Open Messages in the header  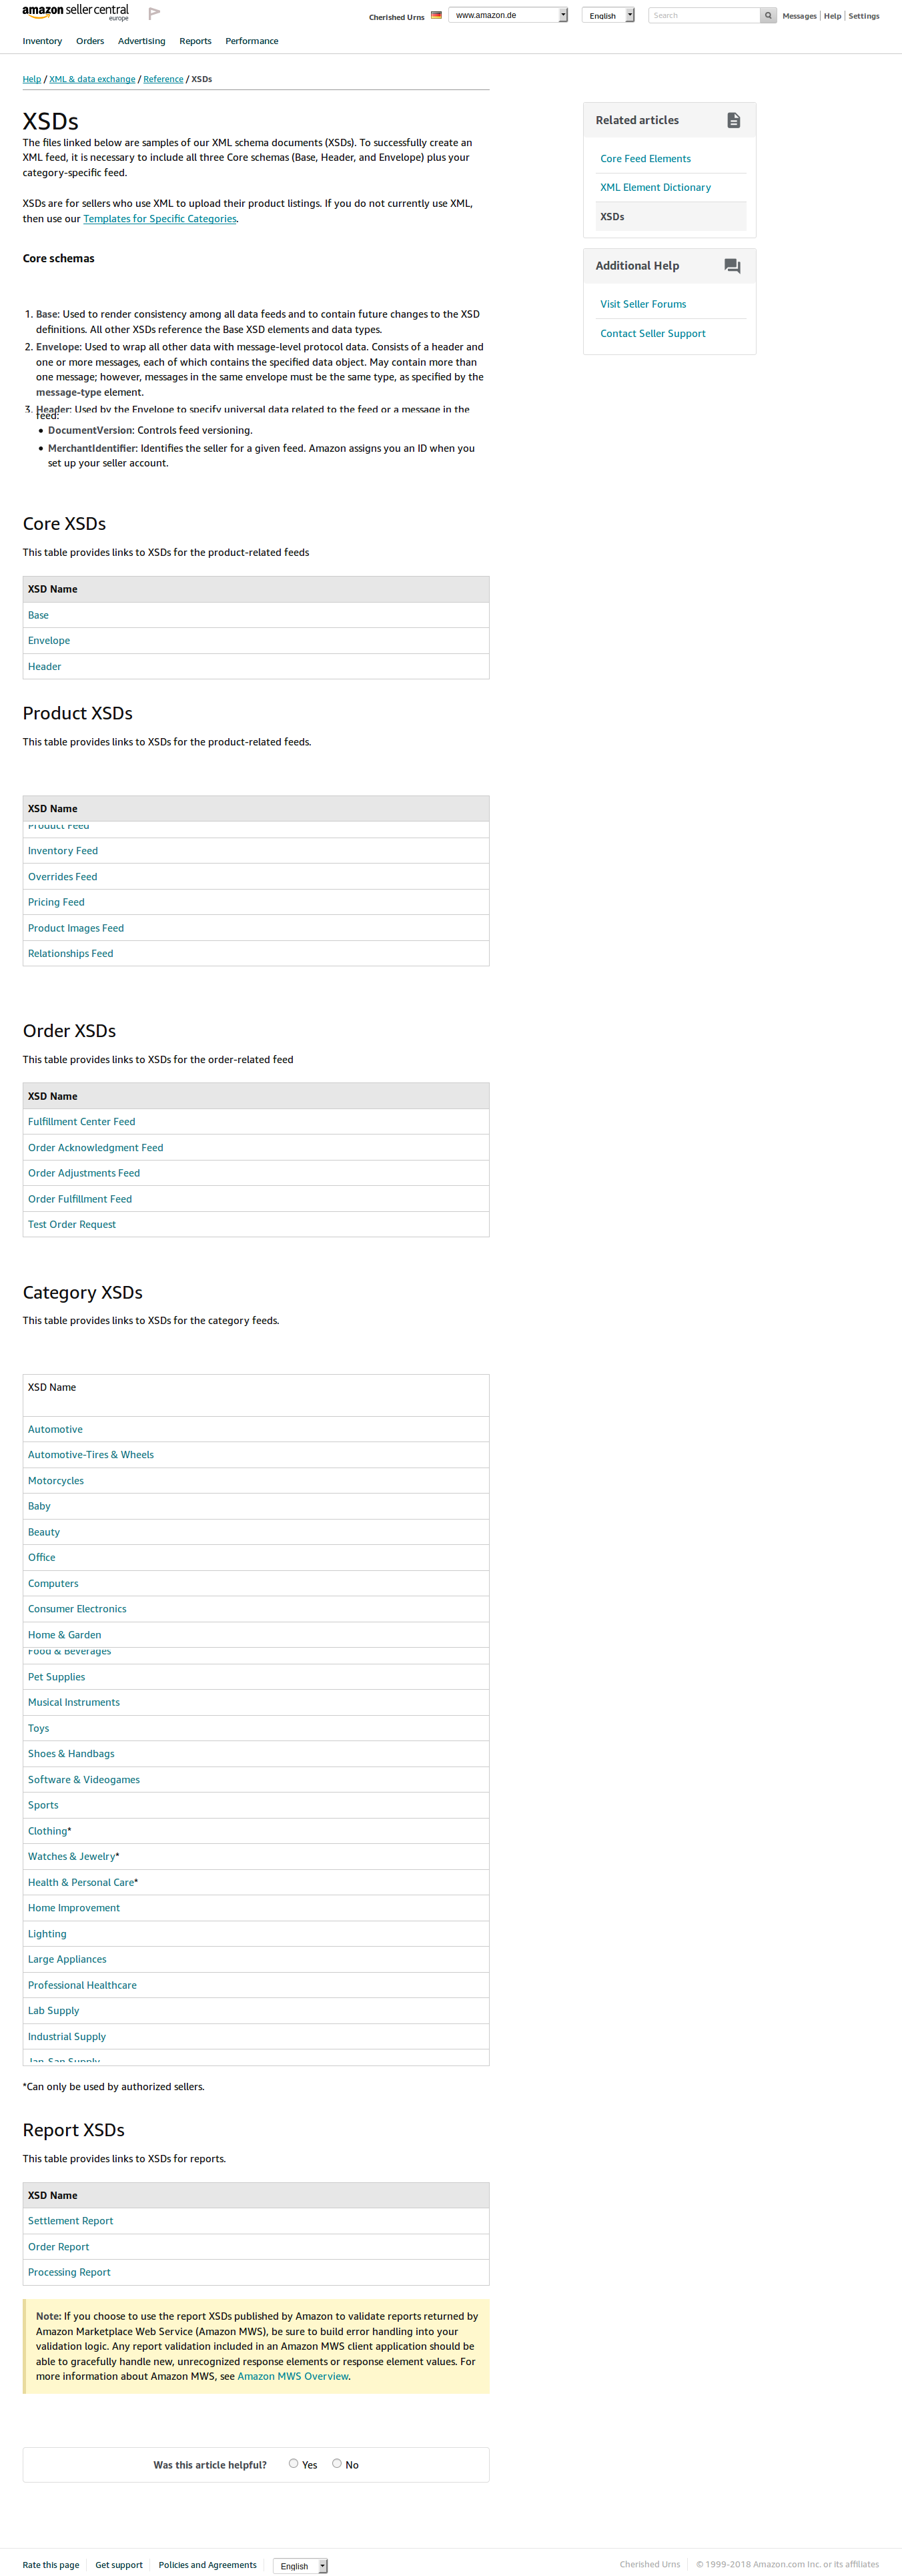point(799,16)
